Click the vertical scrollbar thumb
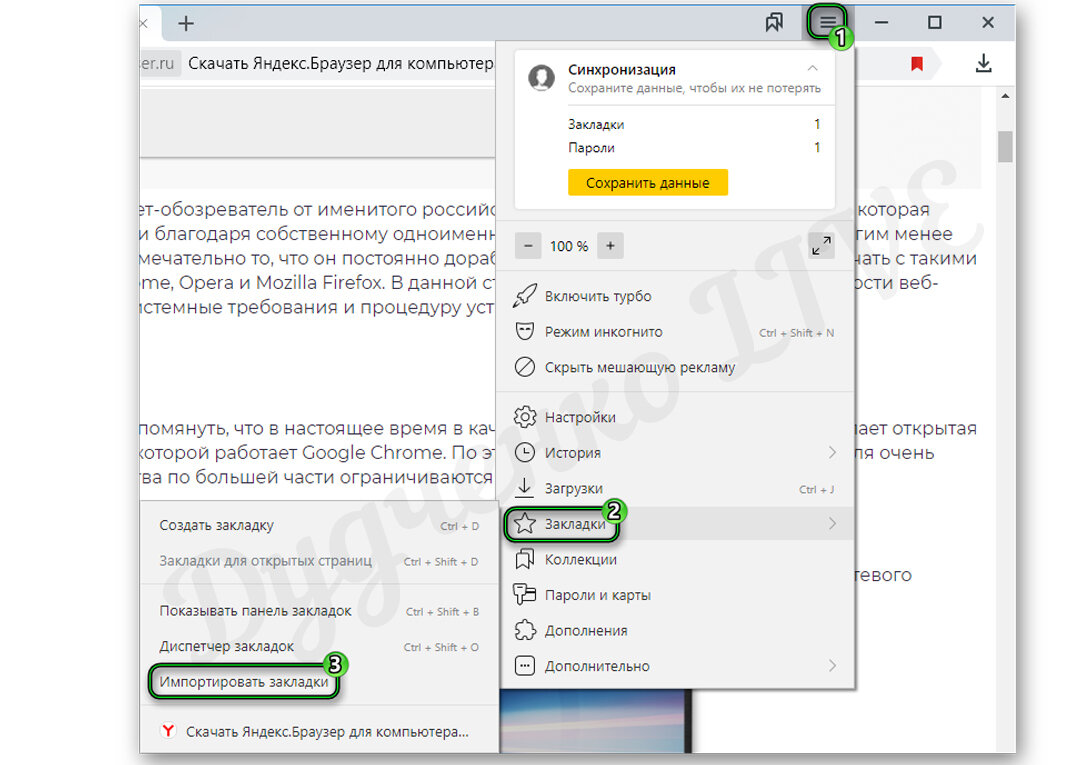The height and width of the screenshot is (765, 1089). 1005,146
